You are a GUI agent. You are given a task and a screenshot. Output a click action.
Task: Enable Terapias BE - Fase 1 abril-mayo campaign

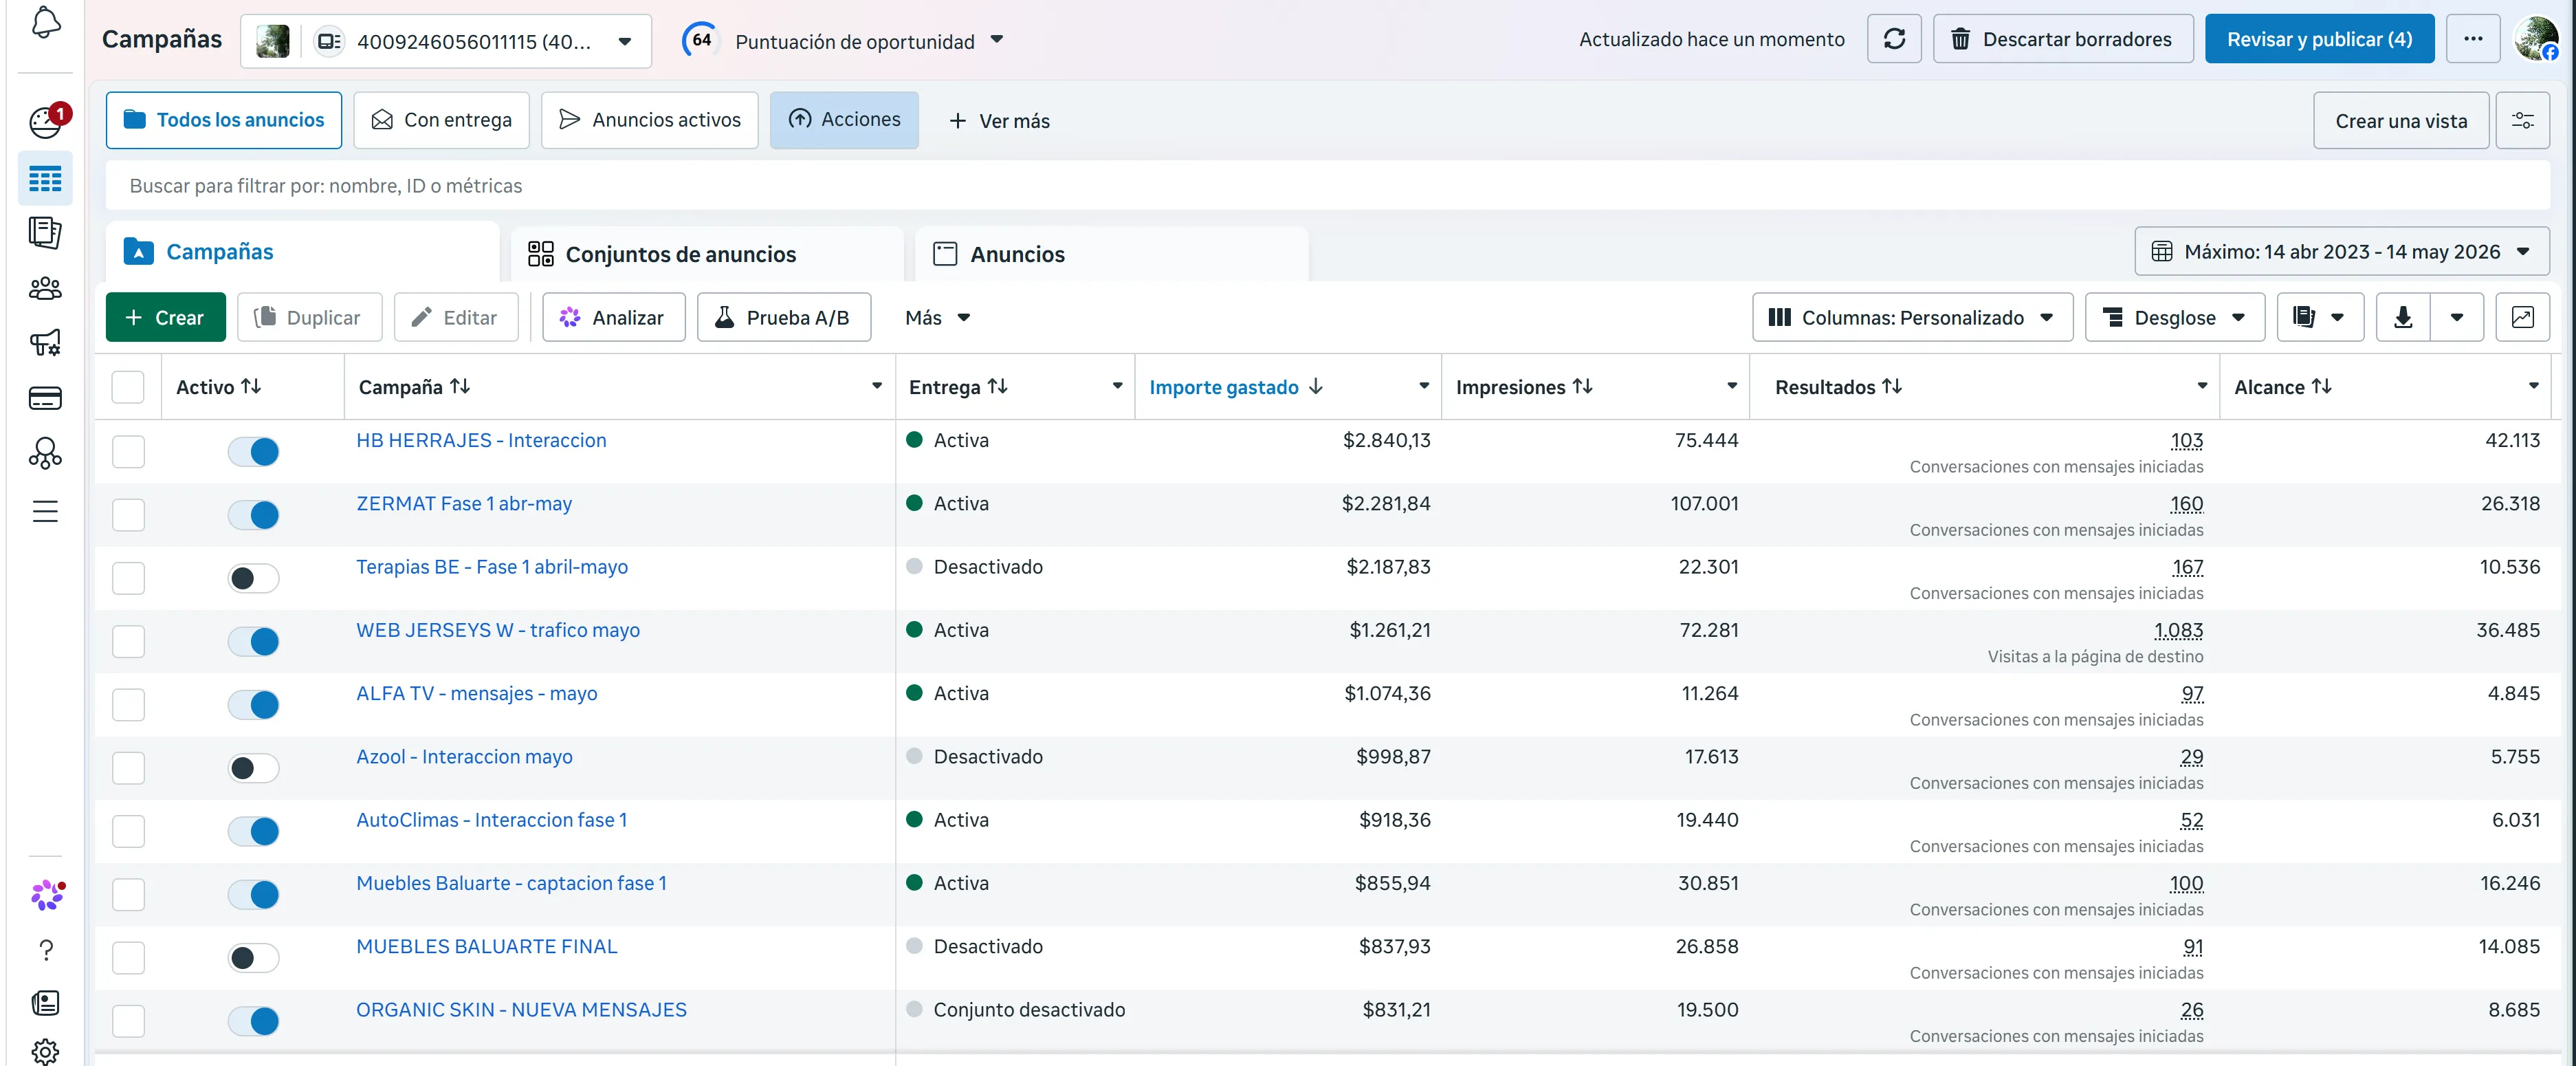click(x=253, y=578)
